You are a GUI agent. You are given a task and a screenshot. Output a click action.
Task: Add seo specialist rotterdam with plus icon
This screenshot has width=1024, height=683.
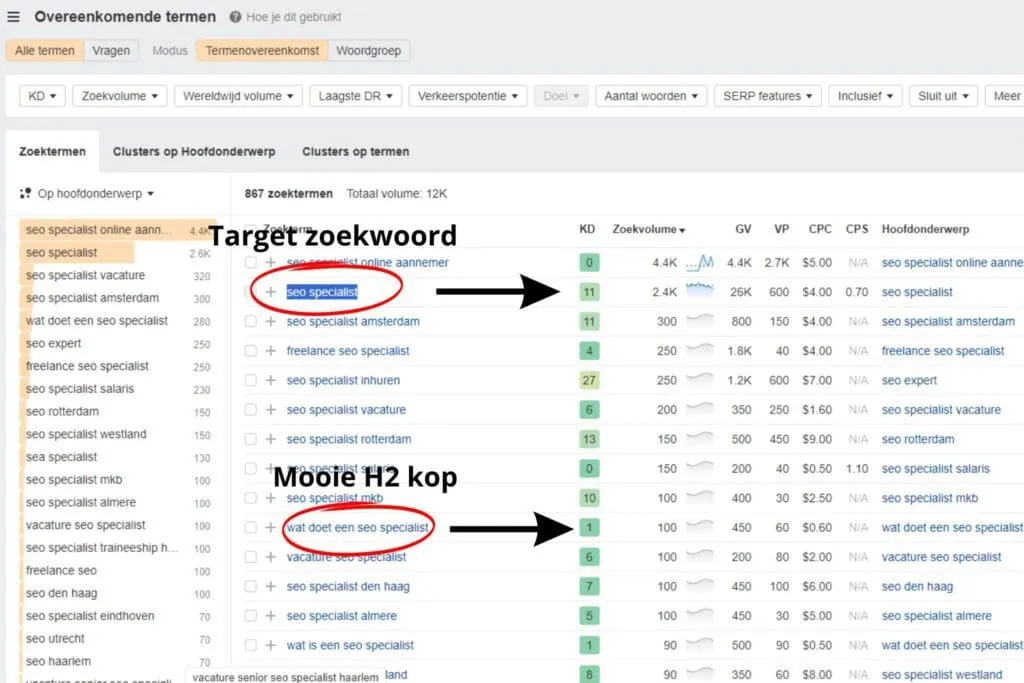[271, 439]
